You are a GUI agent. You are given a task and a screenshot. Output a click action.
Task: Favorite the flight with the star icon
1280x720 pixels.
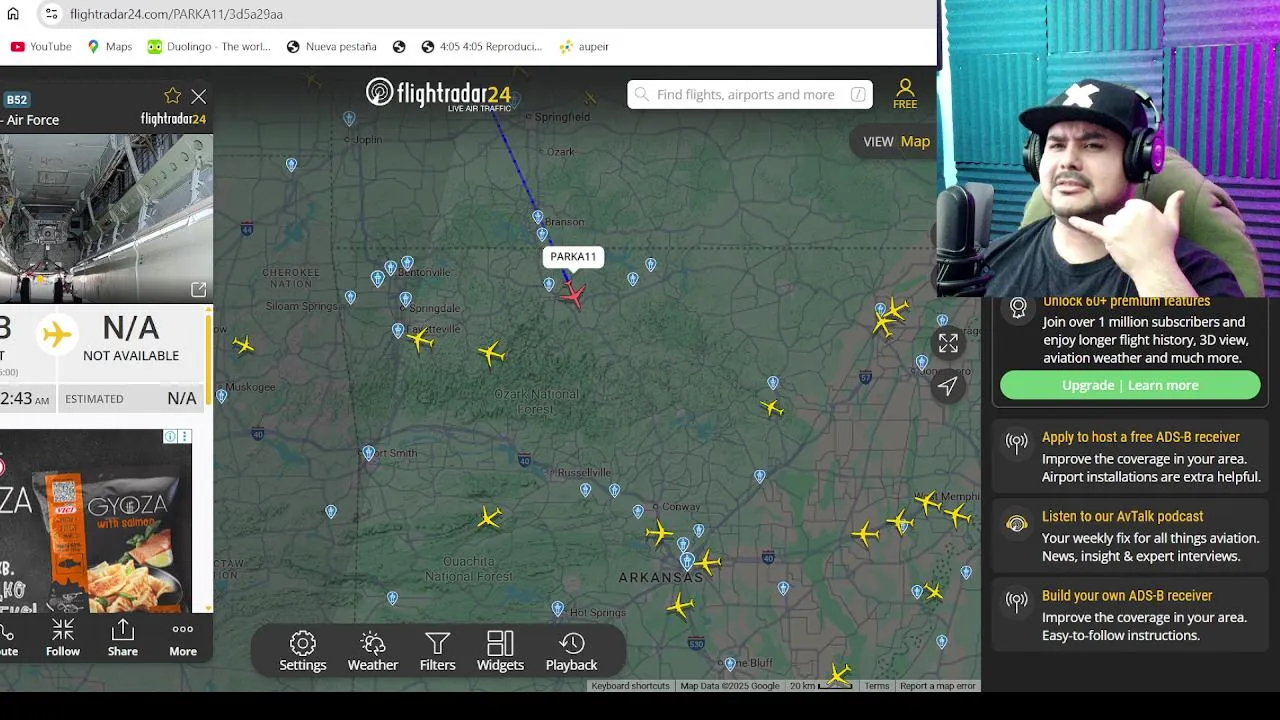[173, 96]
